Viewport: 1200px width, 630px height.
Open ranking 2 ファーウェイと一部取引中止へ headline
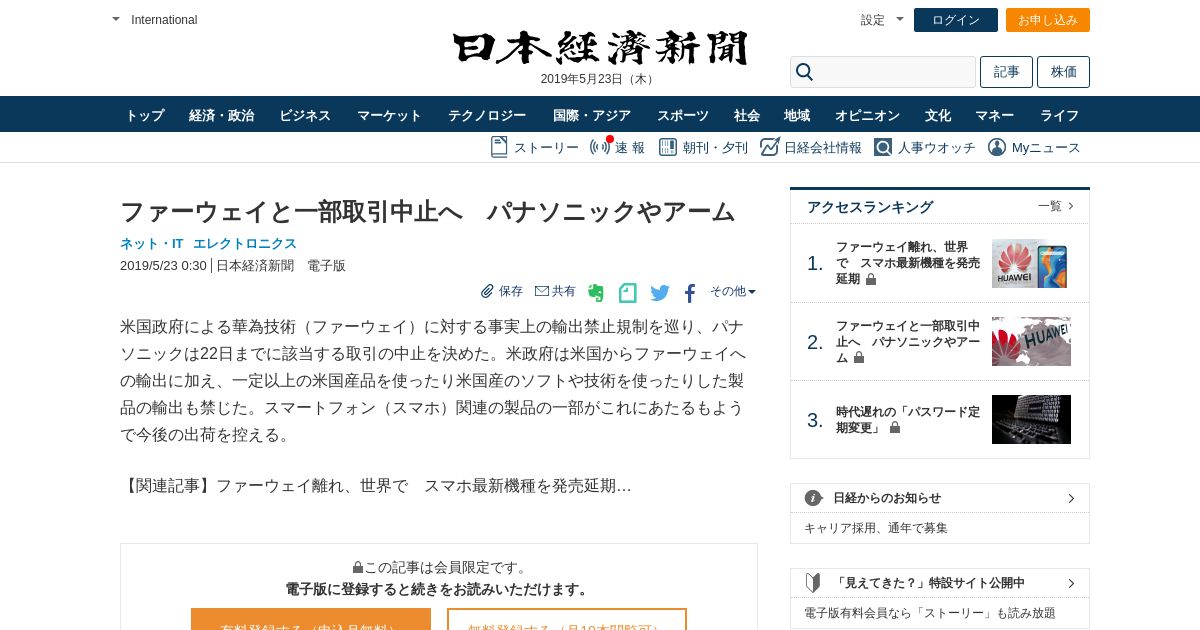point(908,341)
